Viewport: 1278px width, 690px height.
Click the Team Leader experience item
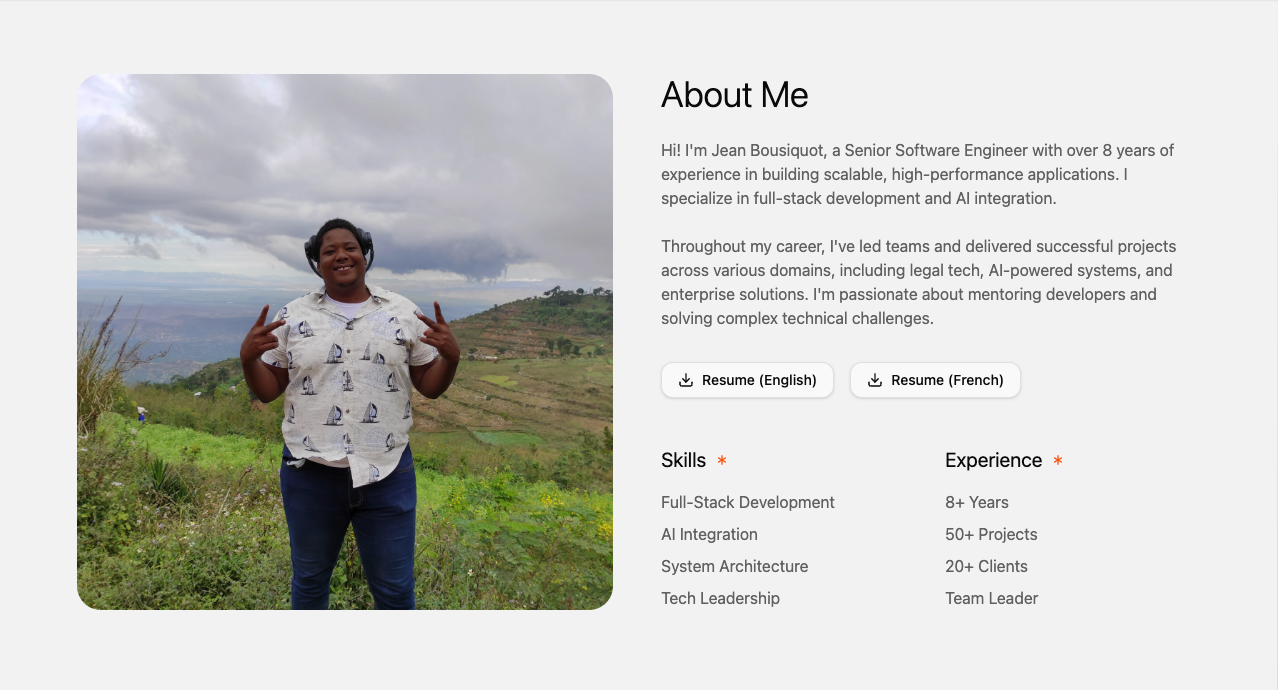991,598
